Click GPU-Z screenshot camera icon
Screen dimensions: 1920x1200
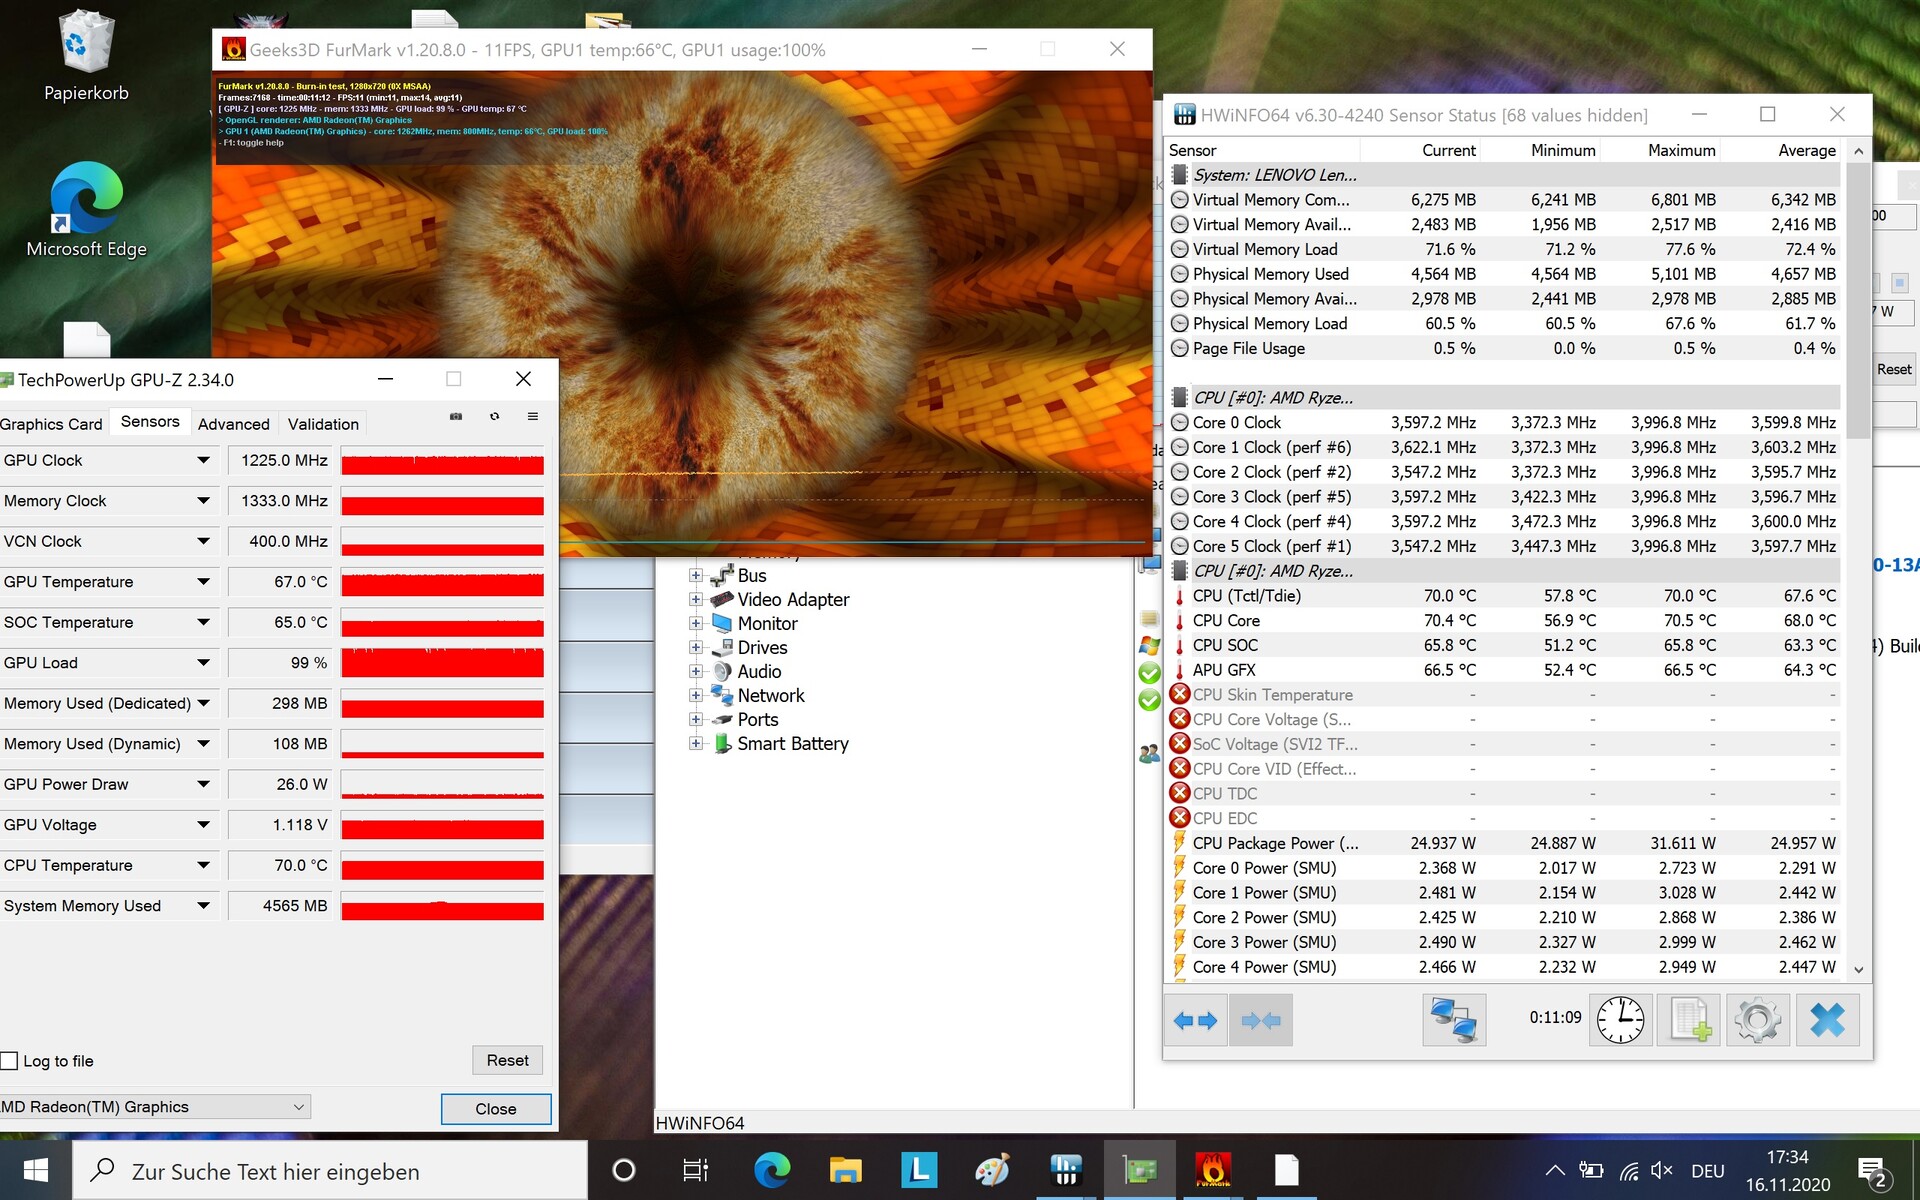[x=456, y=416]
